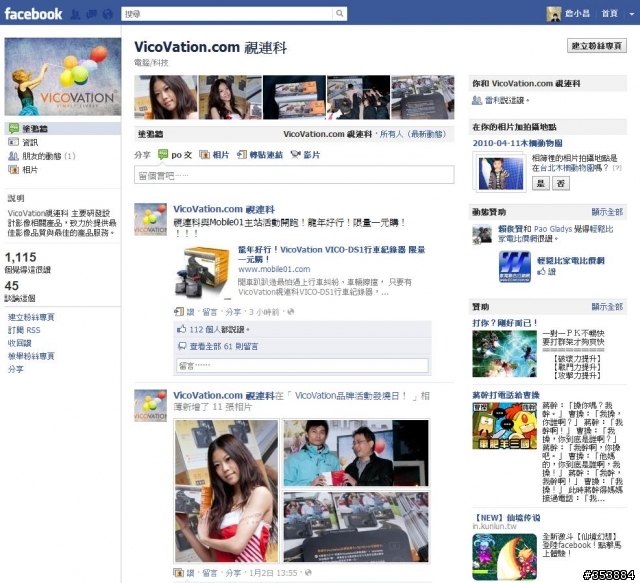The width and height of the screenshot is (640, 583).
Task: Open 輕鬆比家電比價網 sponsored page link
Action: (x=571, y=260)
